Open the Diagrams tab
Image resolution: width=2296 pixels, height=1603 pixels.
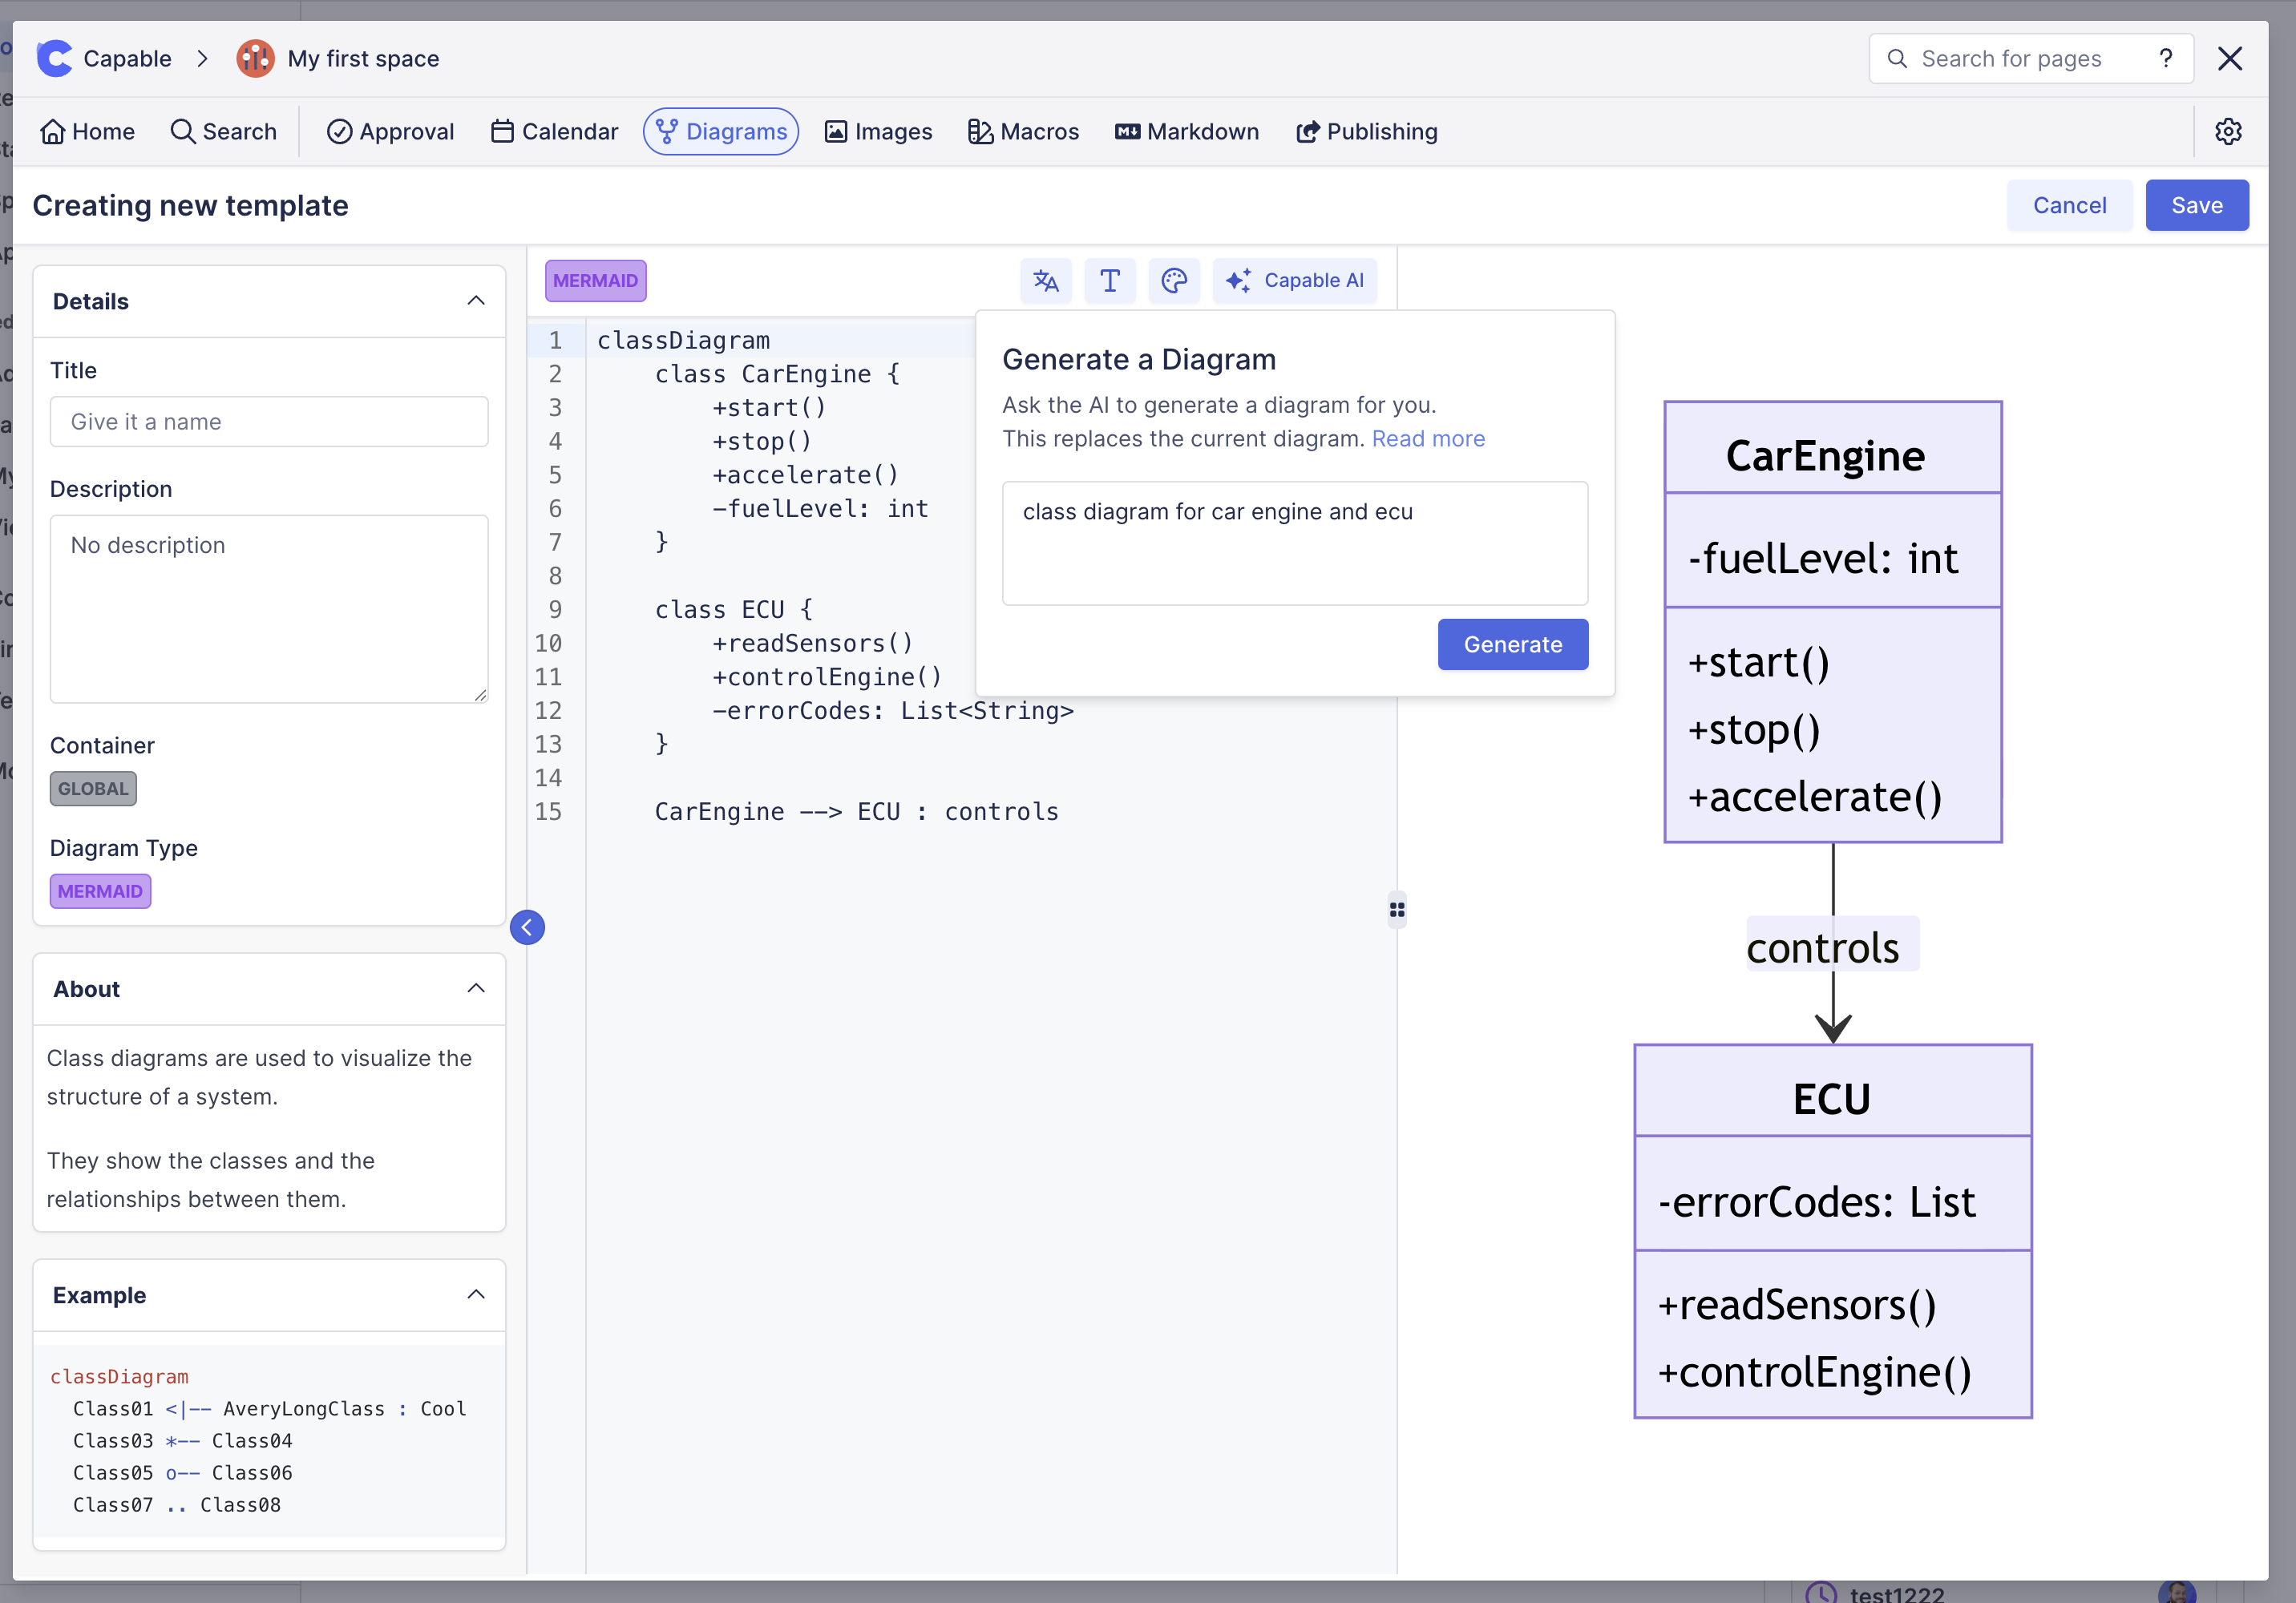pos(721,131)
